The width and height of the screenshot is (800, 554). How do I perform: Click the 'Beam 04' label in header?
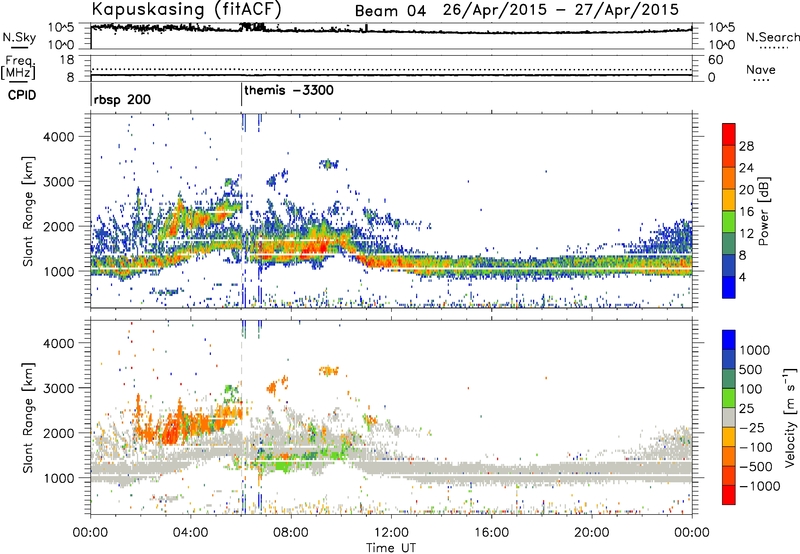(x=390, y=11)
